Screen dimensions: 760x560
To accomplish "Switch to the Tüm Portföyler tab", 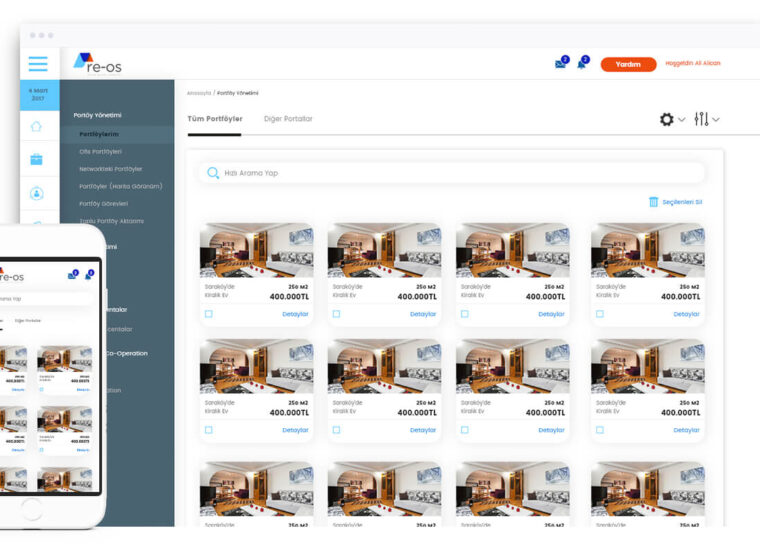I will pyautogui.click(x=215, y=119).
